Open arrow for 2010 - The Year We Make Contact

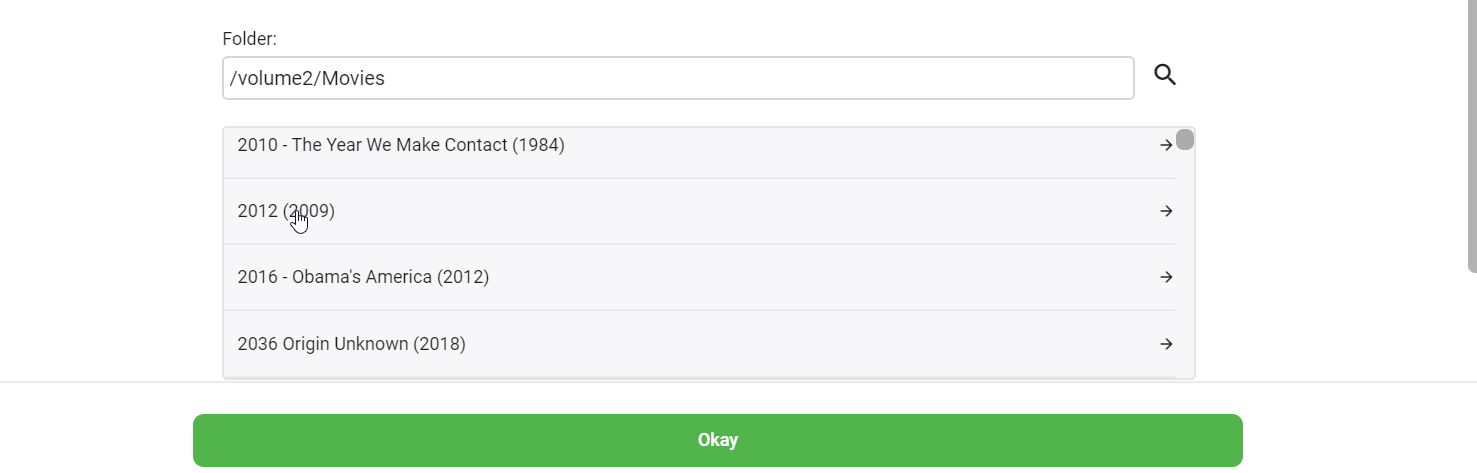tap(1166, 145)
